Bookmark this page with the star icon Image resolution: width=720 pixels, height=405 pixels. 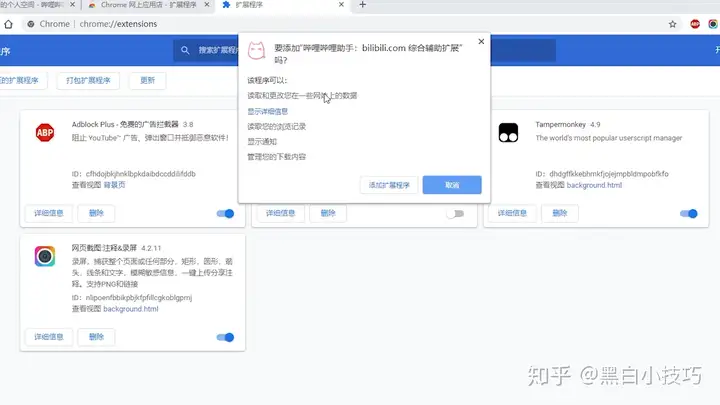tap(672, 24)
